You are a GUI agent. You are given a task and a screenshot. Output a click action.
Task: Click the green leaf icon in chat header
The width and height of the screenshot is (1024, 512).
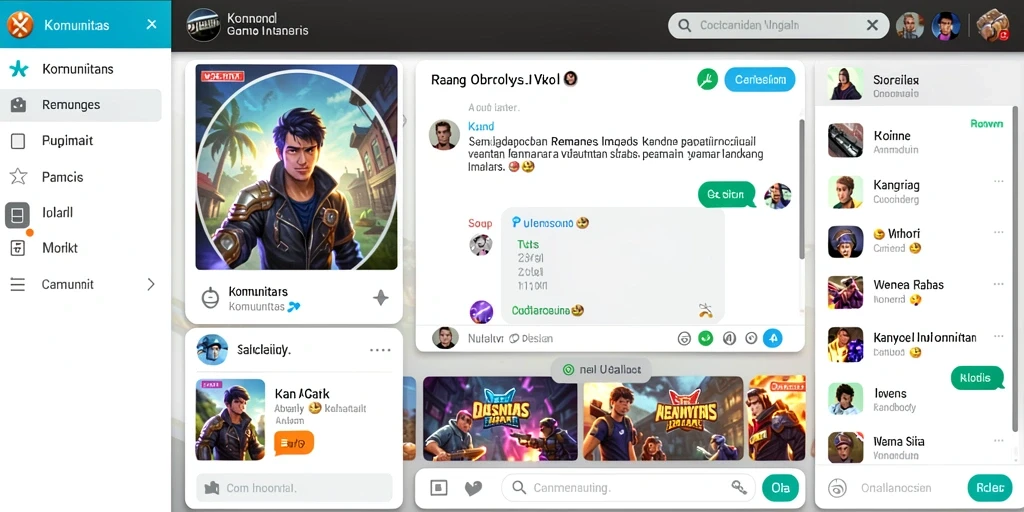[707, 80]
